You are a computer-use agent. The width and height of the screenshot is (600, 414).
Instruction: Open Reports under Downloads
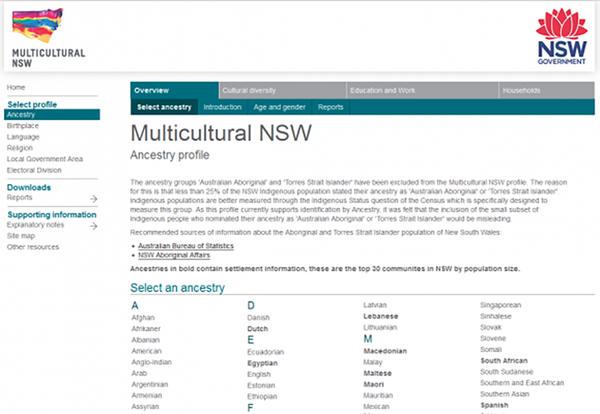pos(20,197)
